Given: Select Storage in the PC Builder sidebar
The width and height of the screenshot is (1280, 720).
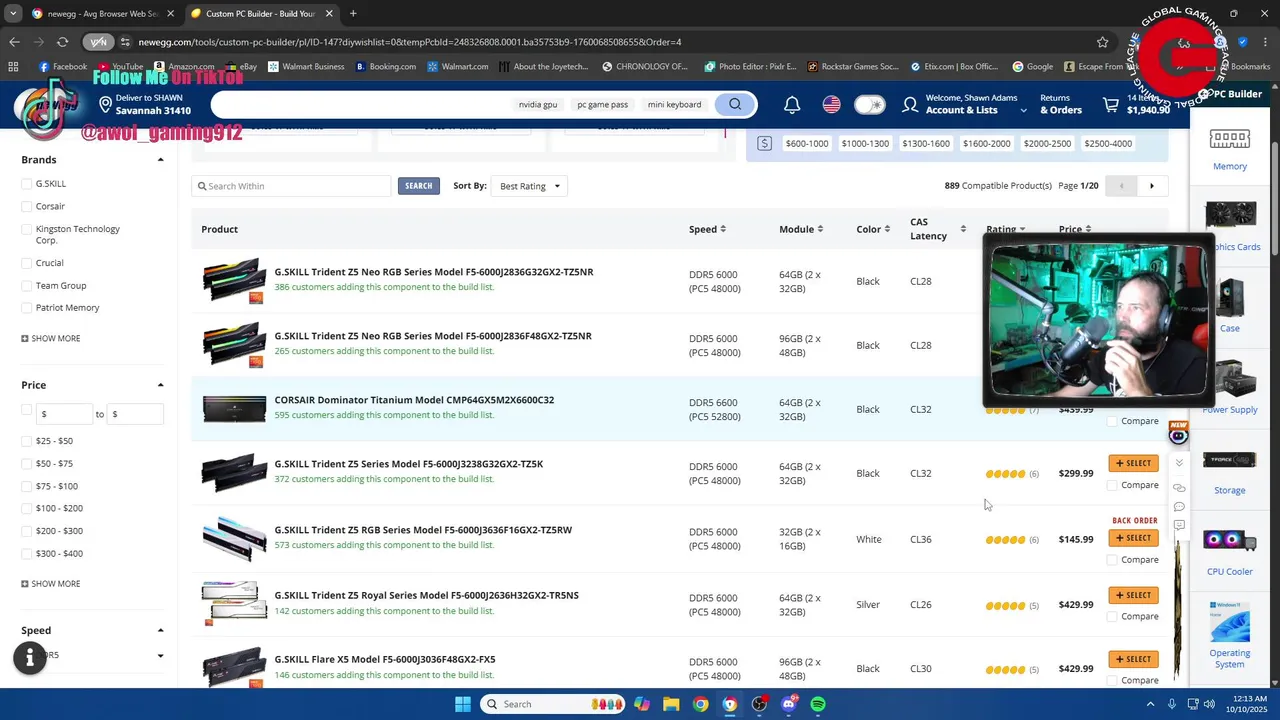Looking at the screenshot, I should pos(1230,472).
